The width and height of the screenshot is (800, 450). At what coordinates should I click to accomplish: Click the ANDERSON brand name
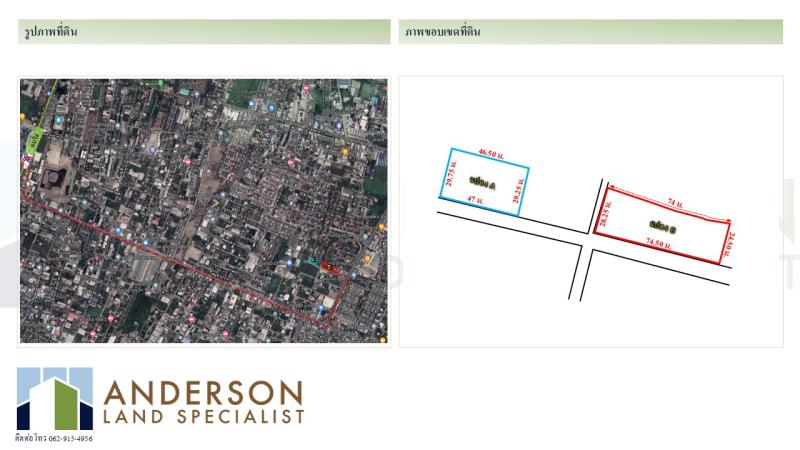pos(204,392)
